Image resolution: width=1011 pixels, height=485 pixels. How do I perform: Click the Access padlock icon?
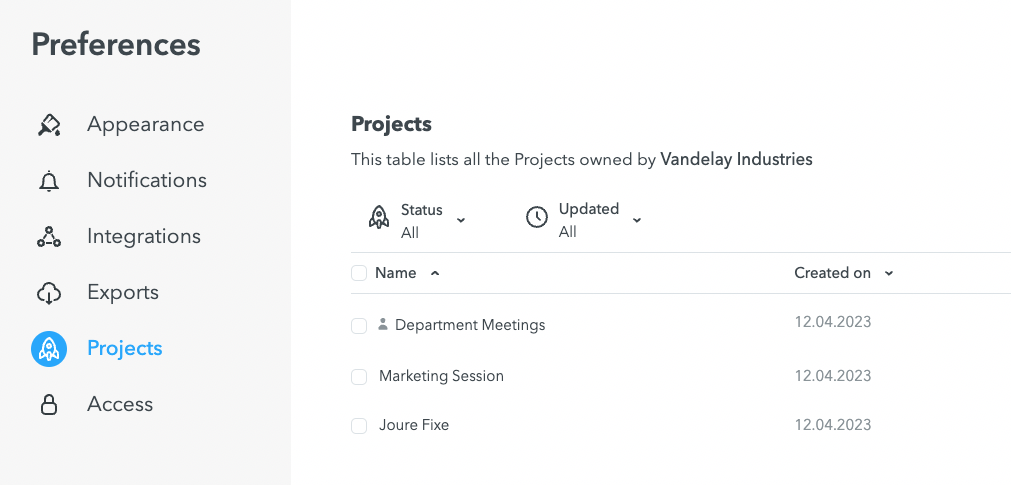(x=49, y=405)
